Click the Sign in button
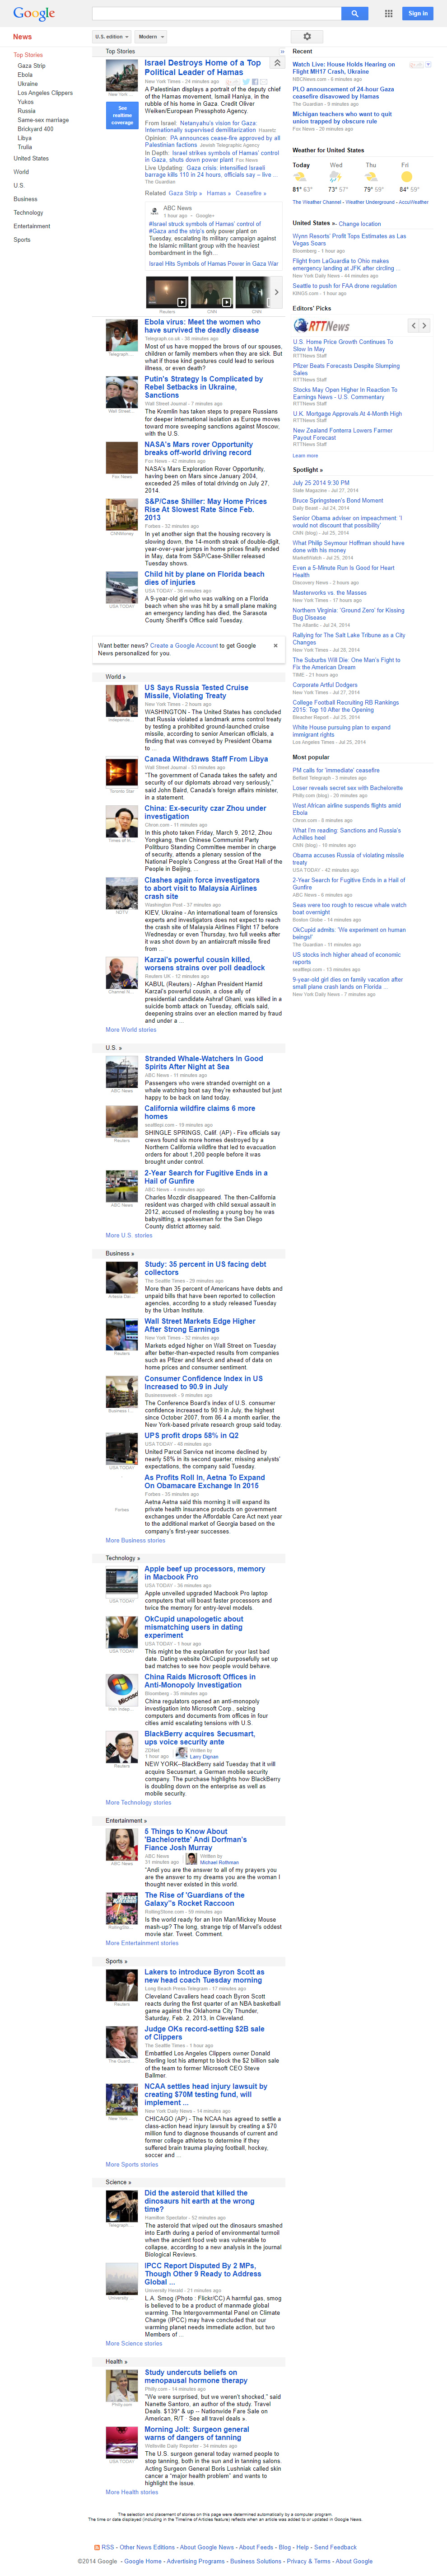The width and height of the screenshot is (447, 2576). point(418,13)
